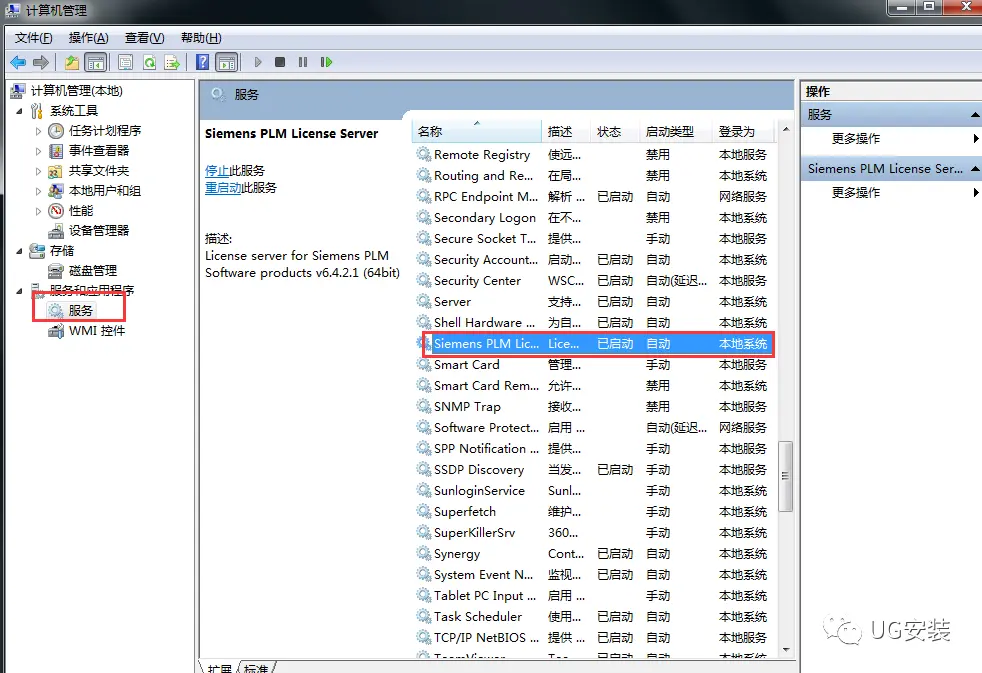The height and width of the screenshot is (673, 982).
Task: Click the blue Help question-mark icon
Action: tap(203, 62)
